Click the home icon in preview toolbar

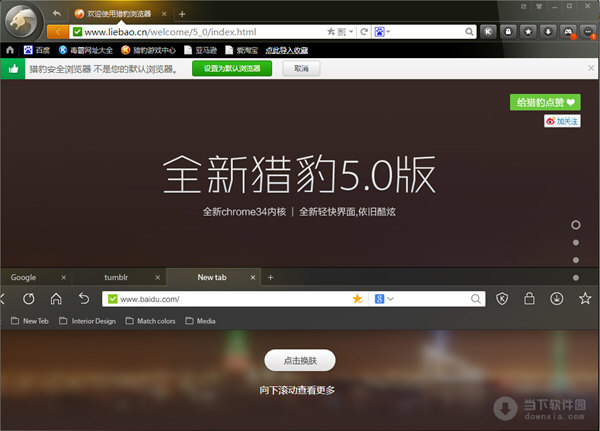(x=56, y=298)
